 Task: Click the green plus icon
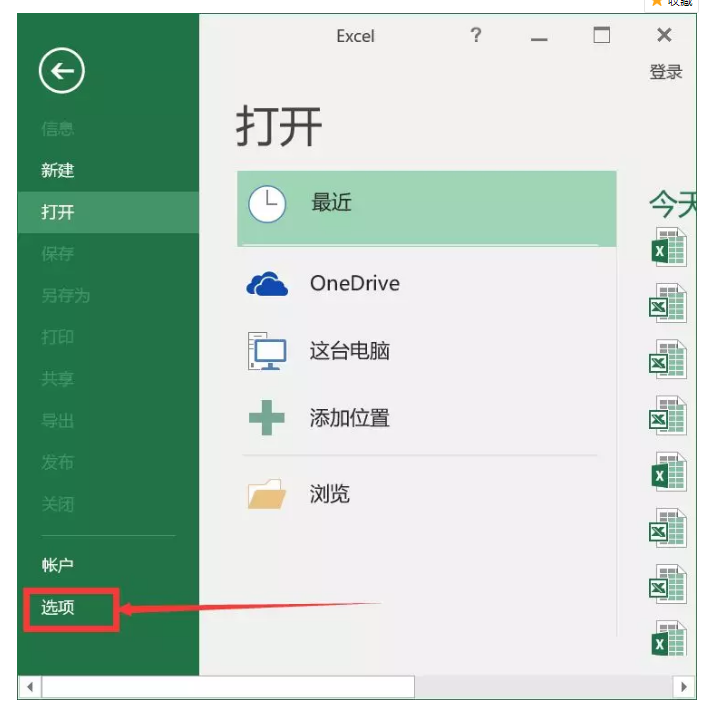tap(267, 417)
